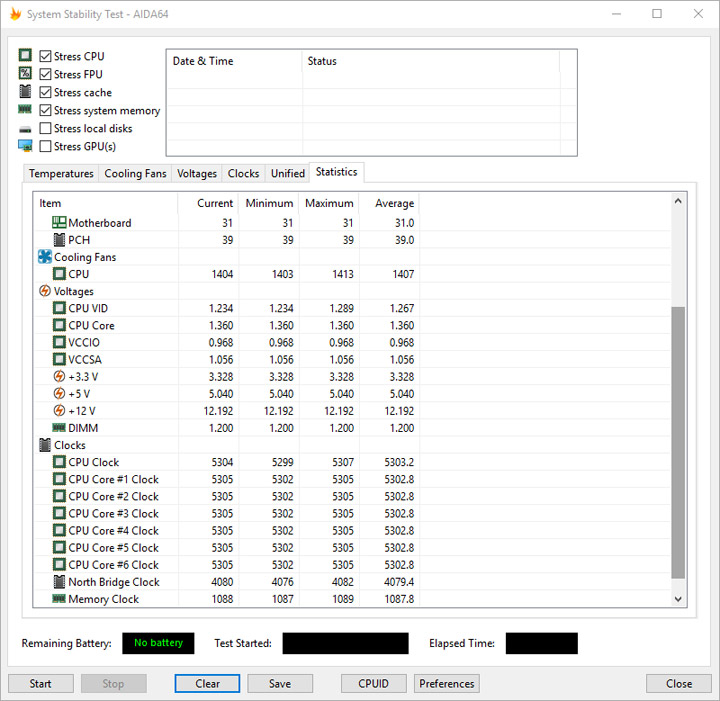
Task: Click the CPU Clock average value 5303.2
Action: tap(399, 462)
